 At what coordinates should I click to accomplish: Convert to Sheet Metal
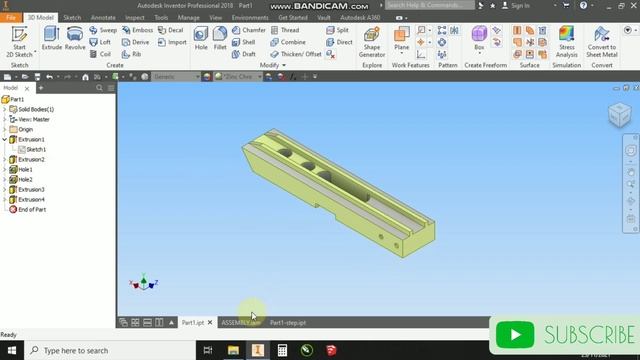602,42
